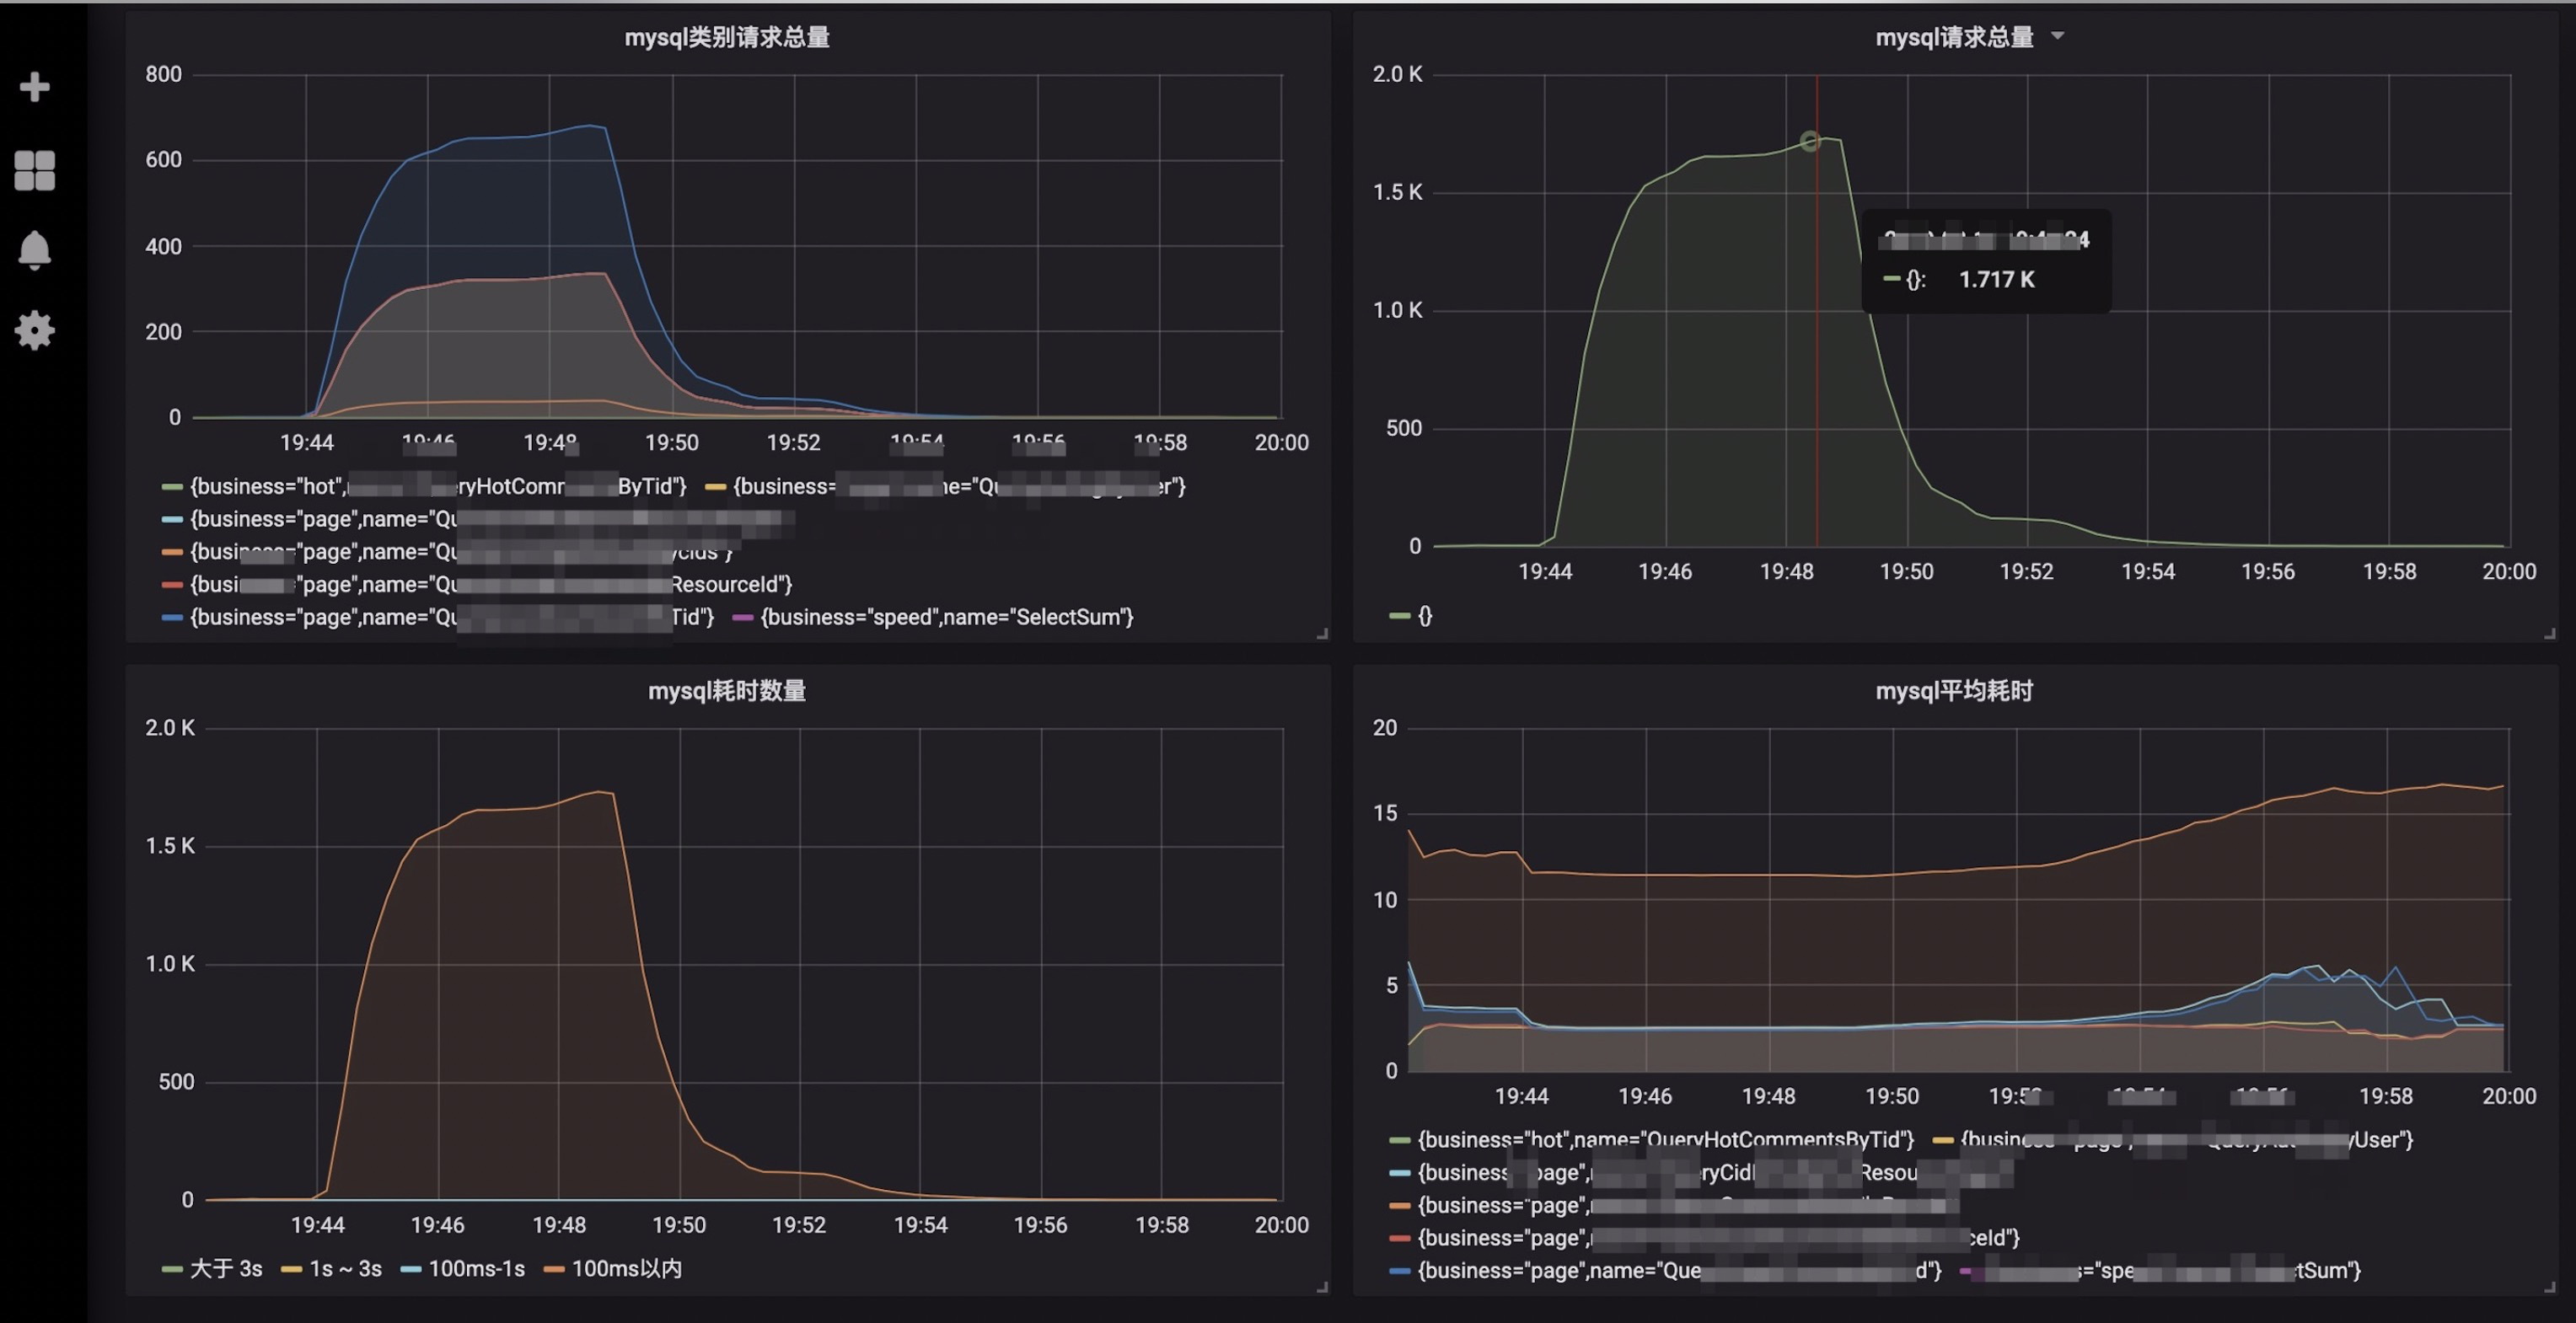Toggle the 1s ~ 3s legend series

point(345,1268)
